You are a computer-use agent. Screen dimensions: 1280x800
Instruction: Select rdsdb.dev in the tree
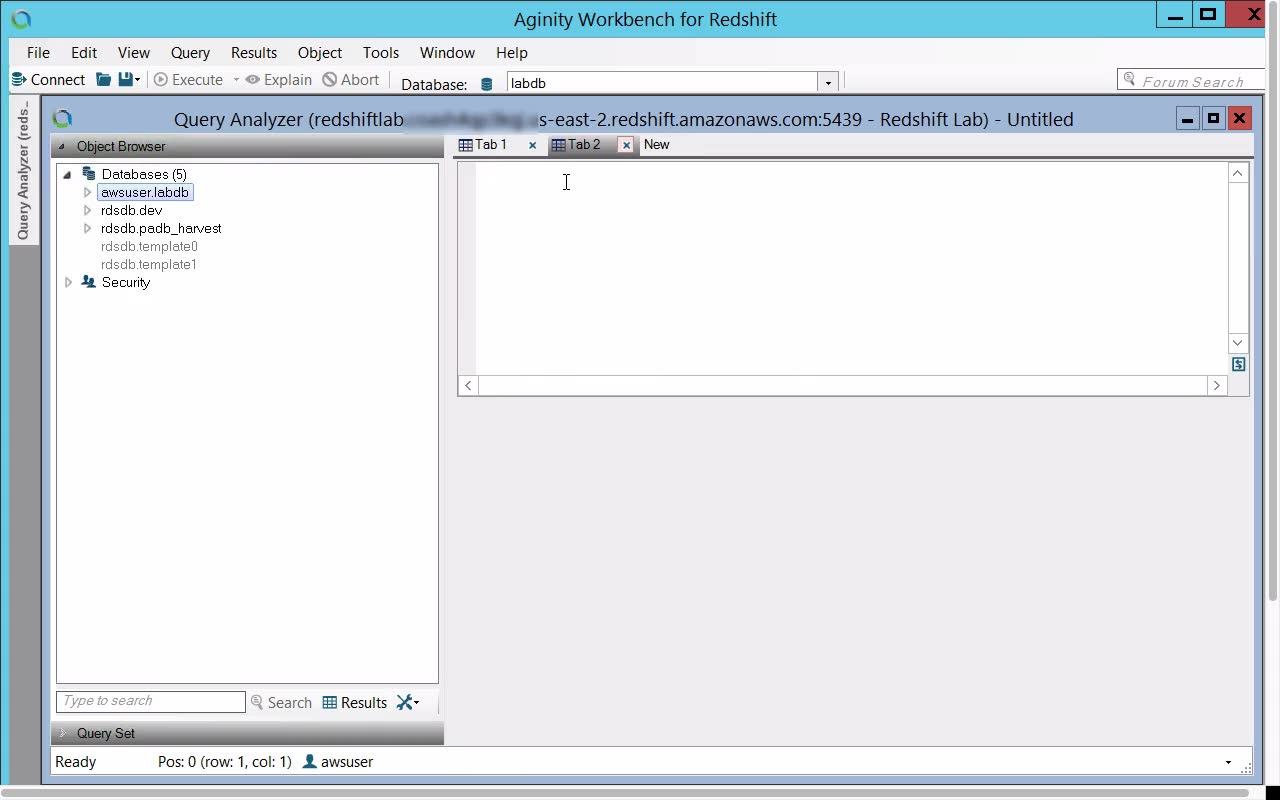131,210
